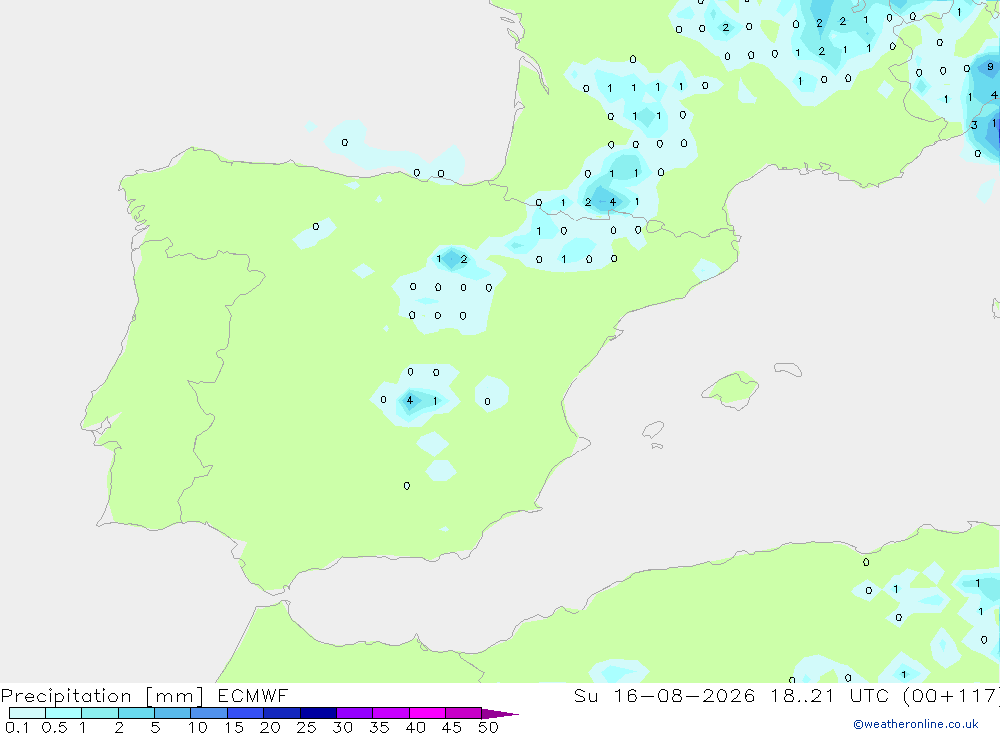The width and height of the screenshot is (1000, 733).
Task: Click Menorca island outline on the map
Action: click(x=788, y=369)
